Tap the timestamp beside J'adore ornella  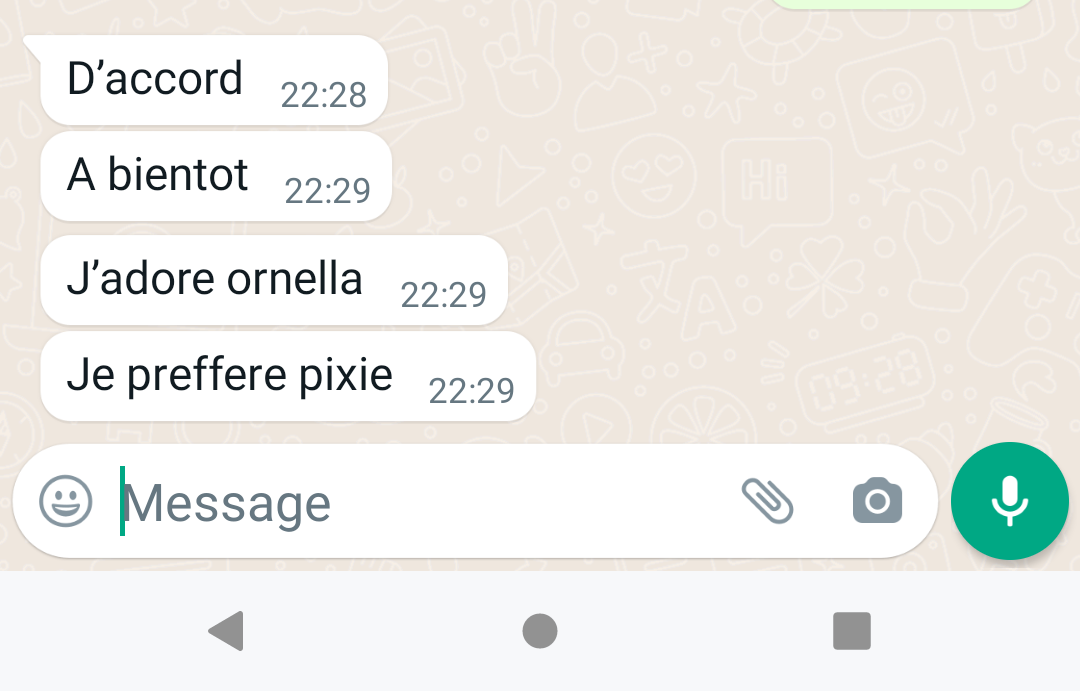tap(444, 295)
